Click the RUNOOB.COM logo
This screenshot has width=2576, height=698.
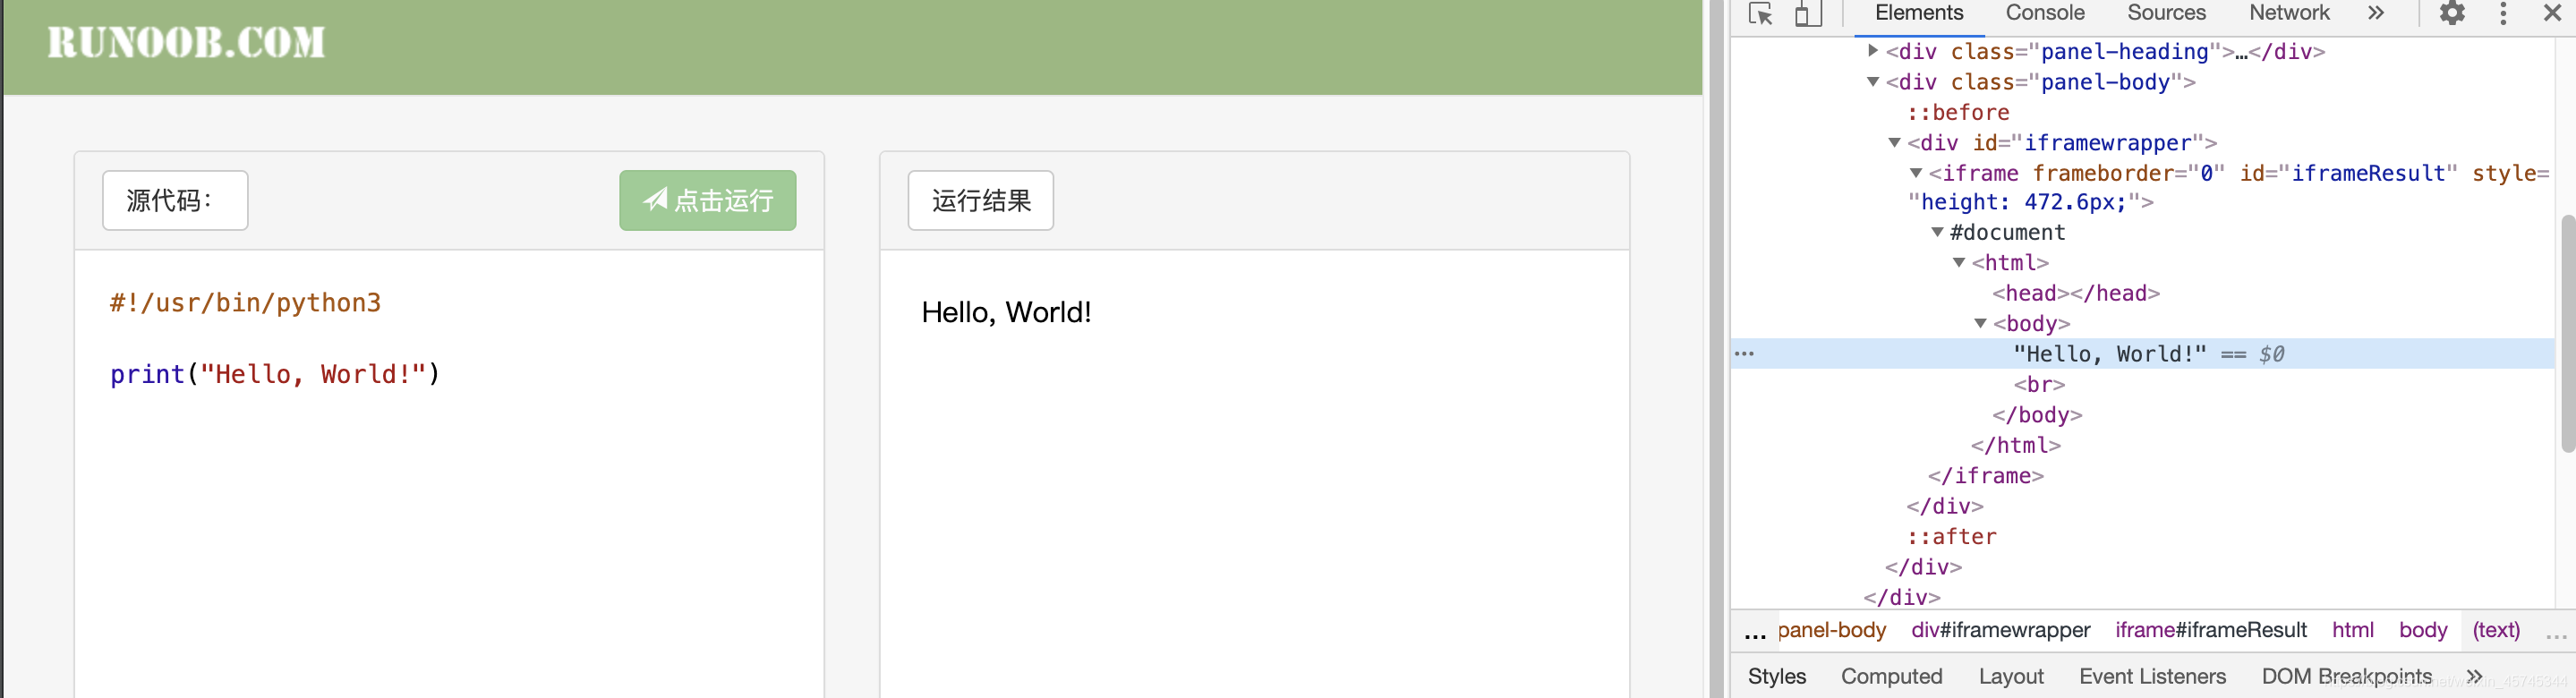[x=186, y=43]
